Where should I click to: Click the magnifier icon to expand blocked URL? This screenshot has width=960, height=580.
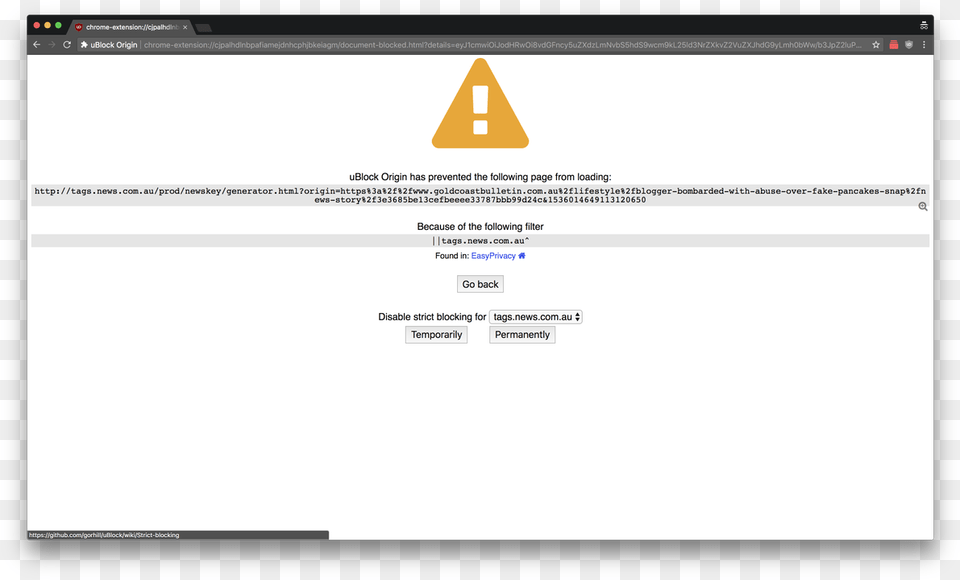point(922,207)
